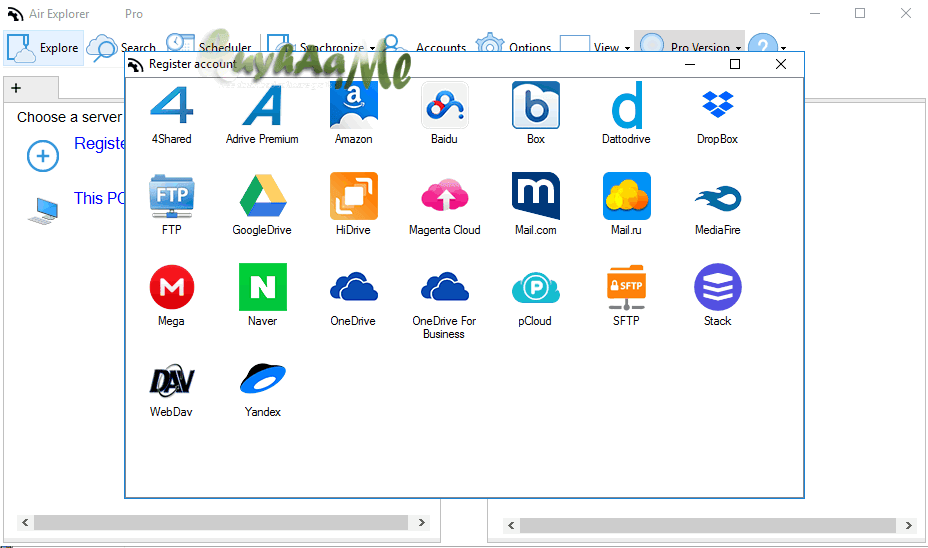Click left pane scrollbar left arrow
The width and height of the screenshot is (928, 548).
click(25, 522)
